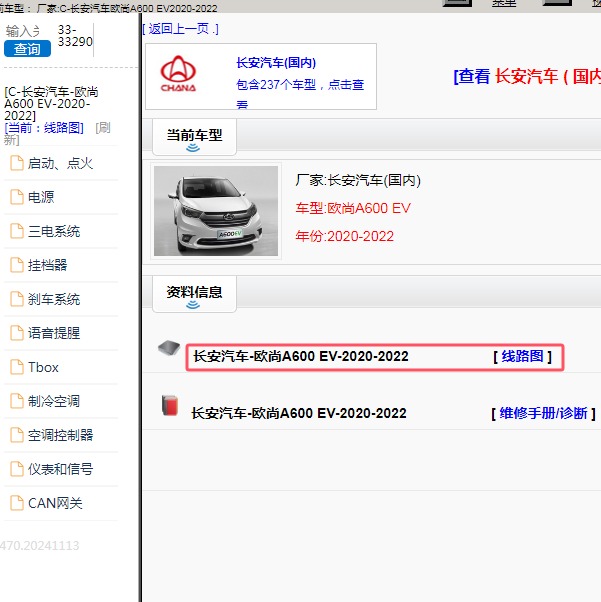Open the 启动、点火 tree item

click(60, 163)
